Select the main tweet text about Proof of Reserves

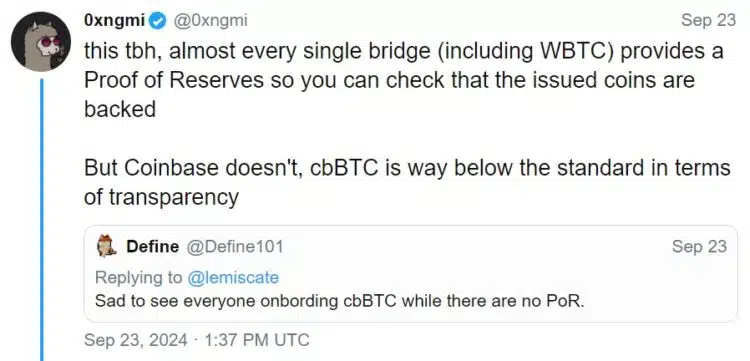[x=404, y=80]
